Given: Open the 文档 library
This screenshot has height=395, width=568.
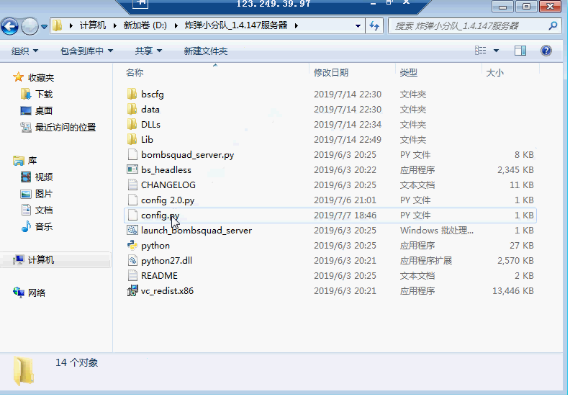Looking at the screenshot, I should click(44, 210).
